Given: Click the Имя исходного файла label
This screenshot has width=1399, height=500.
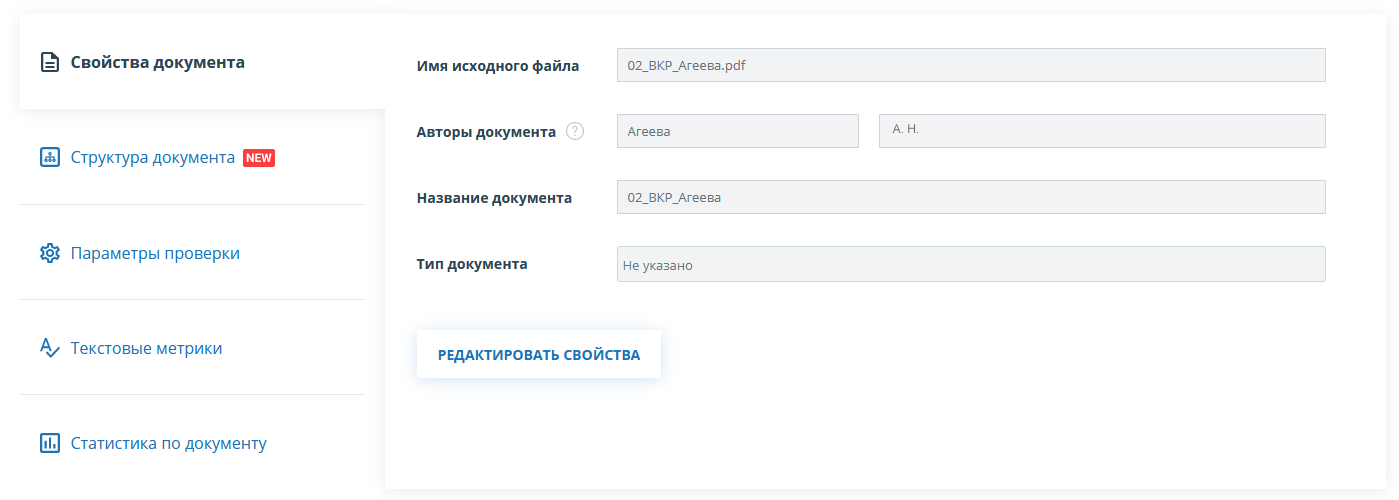Looking at the screenshot, I should (x=497, y=66).
